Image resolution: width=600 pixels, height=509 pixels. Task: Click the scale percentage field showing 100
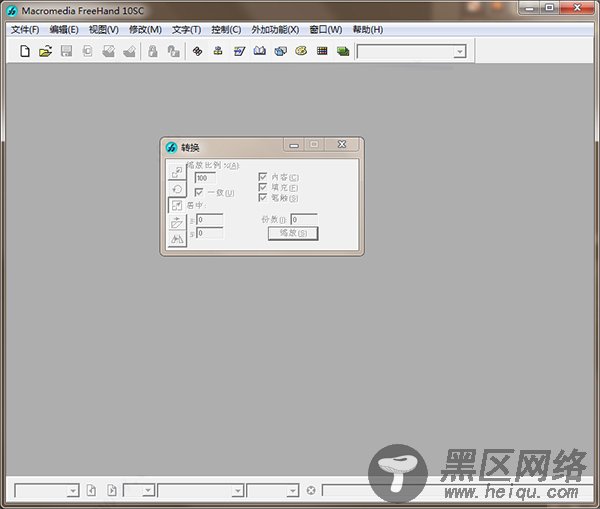(205, 178)
